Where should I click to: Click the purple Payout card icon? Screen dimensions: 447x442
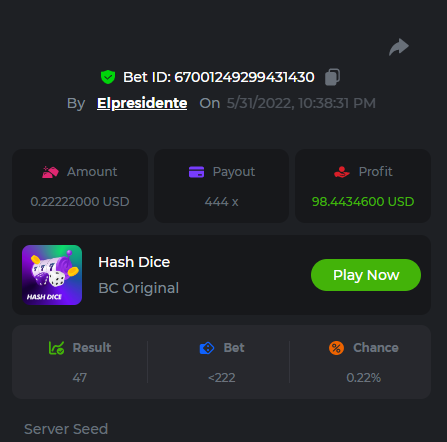(x=196, y=172)
